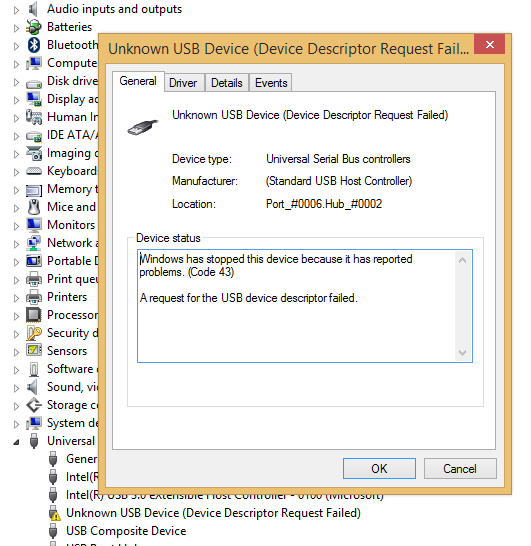The width and height of the screenshot is (531, 546).
Task: Open the Details tab
Action: [x=227, y=83]
